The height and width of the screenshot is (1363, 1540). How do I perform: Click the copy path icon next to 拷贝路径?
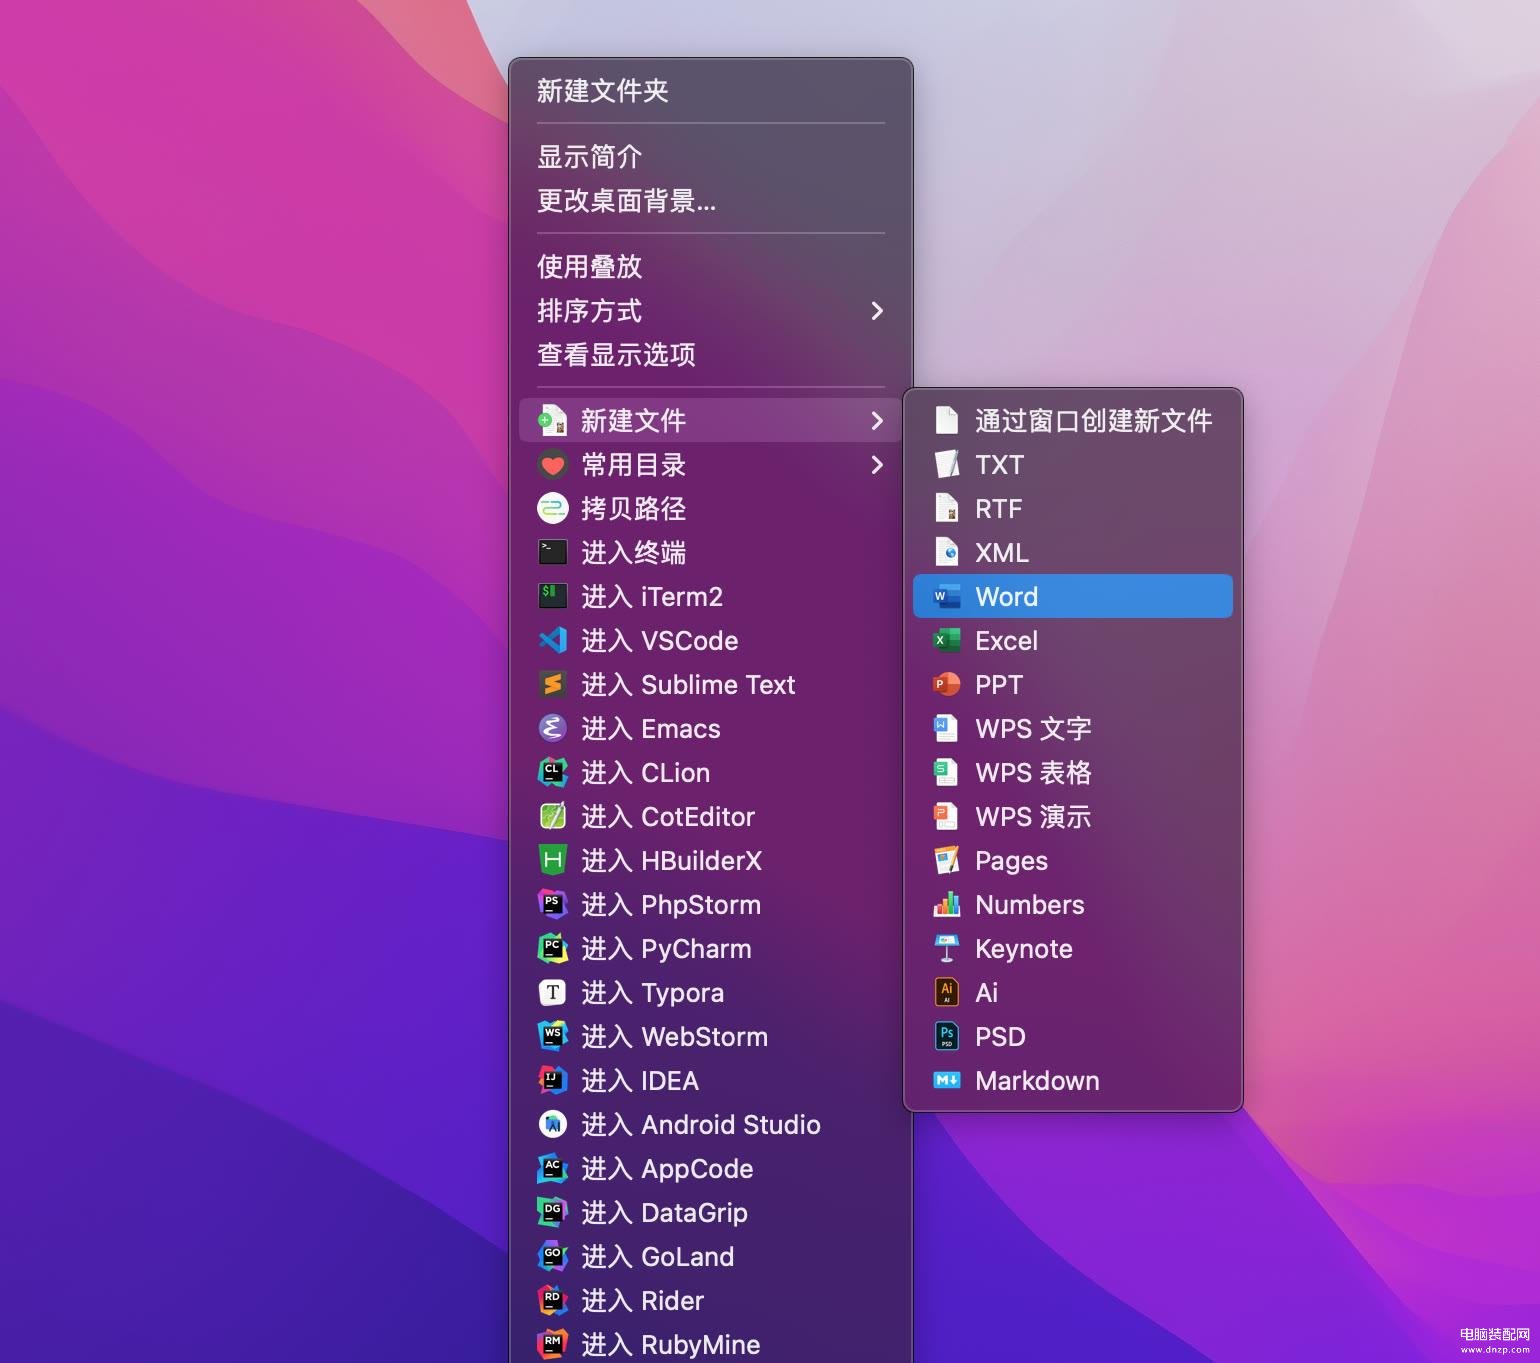coord(553,509)
